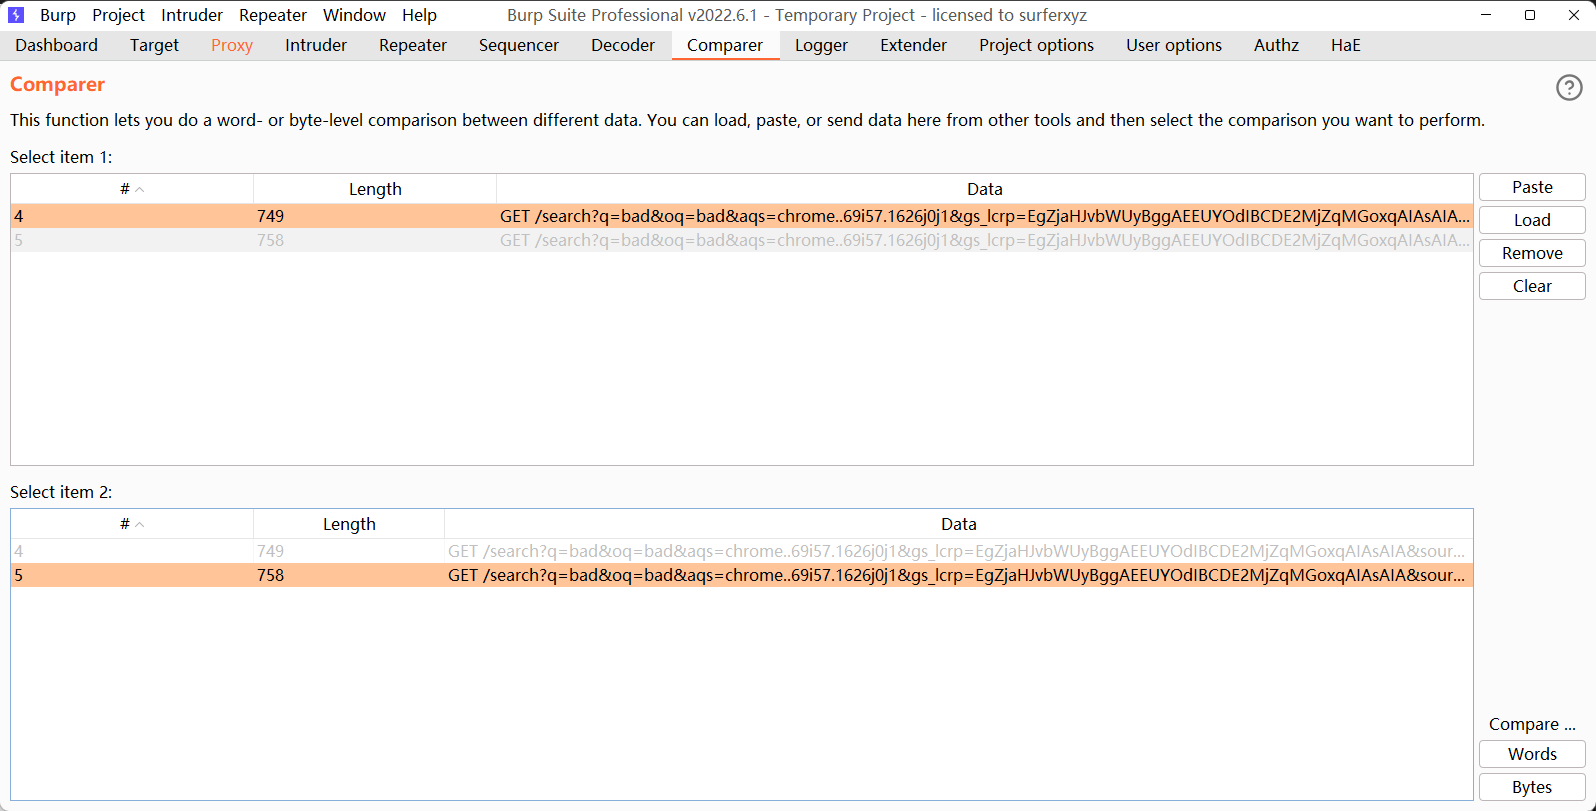Click the Remove button
The image size is (1596, 811).
tap(1532, 253)
